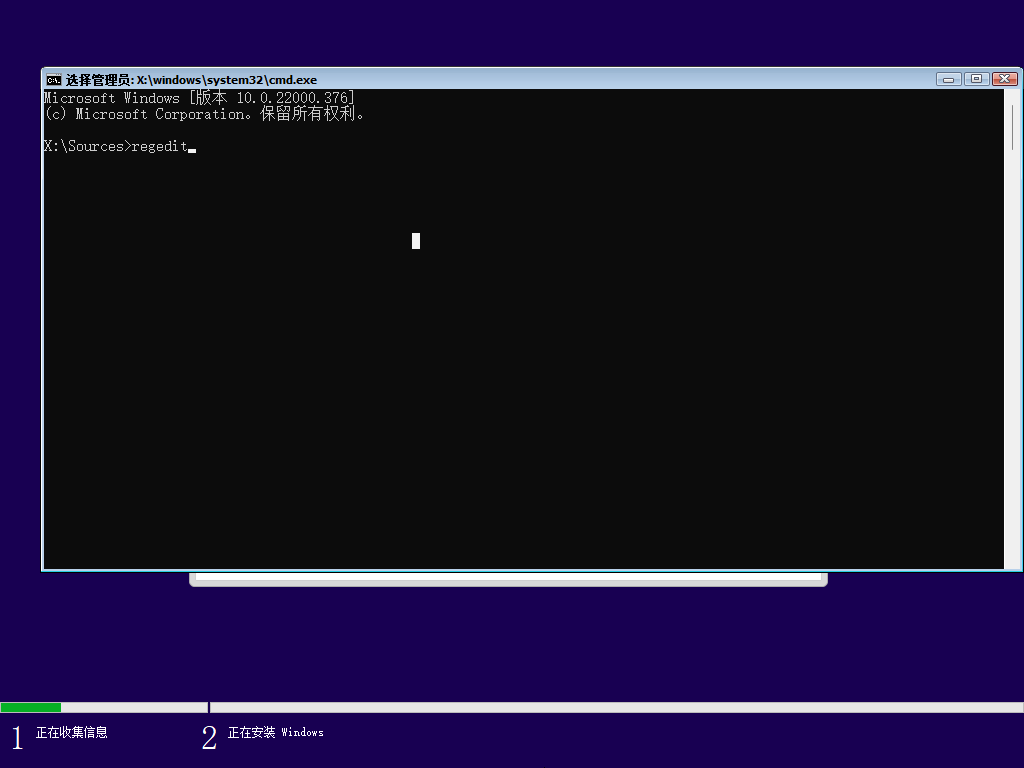Click the green setup progress bar

tap(31, 707)
